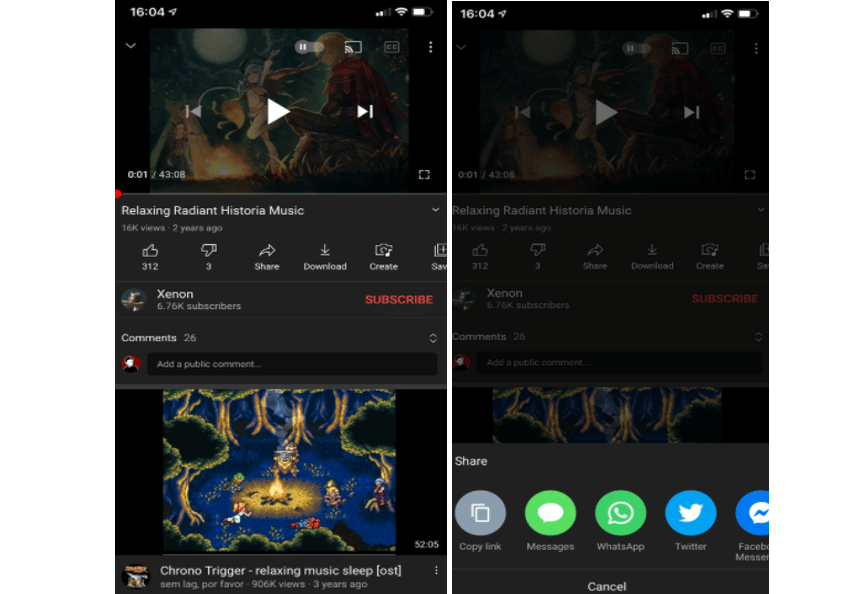Viewport: 863px width, 594px height.
Task: Open three-dot menu in left player
Action: [x=430, y=47]
